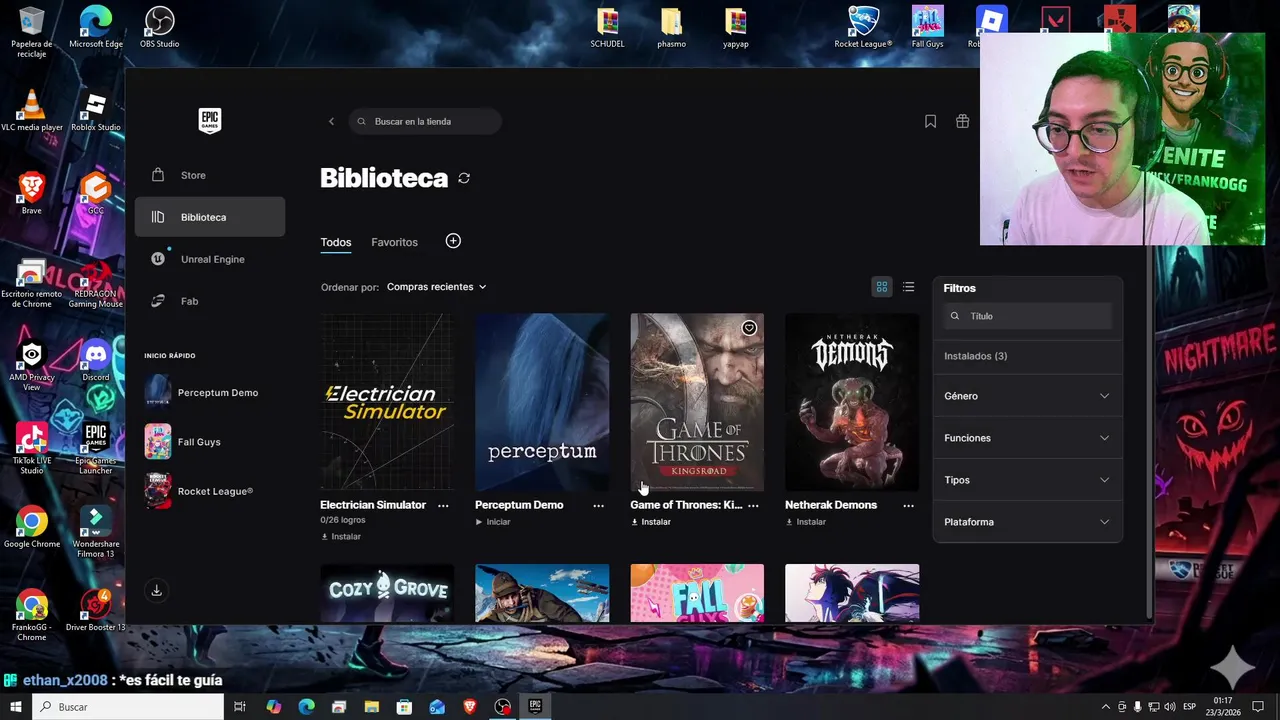Open Driver Booster 13 desktop icon
The image size is (1280, 720).
(96, 609)
